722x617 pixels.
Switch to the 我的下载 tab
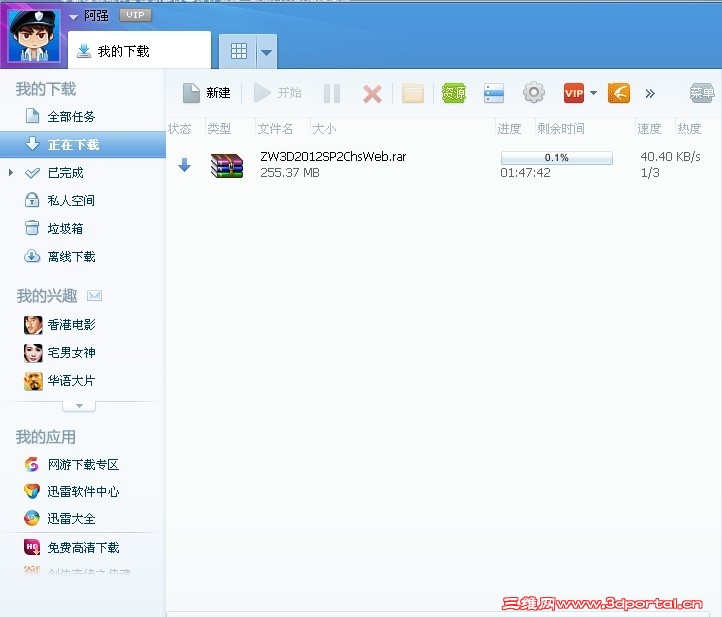[139, 51]
